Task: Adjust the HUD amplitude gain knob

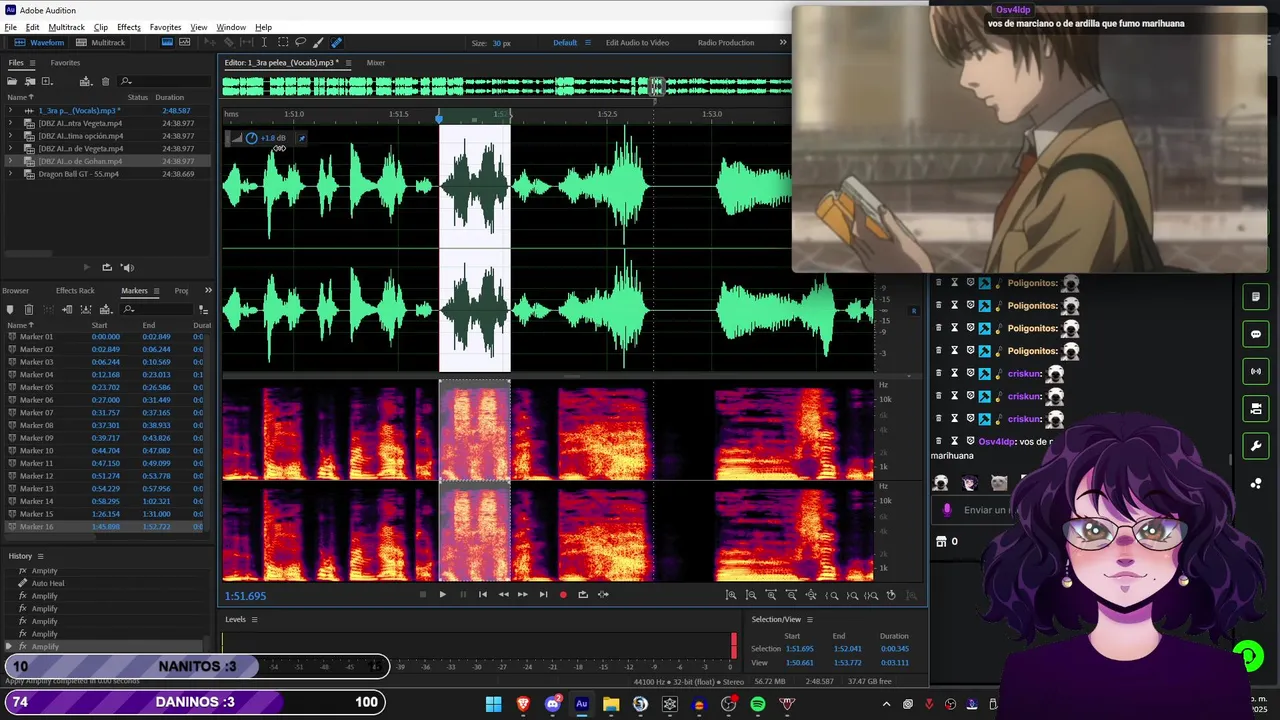Action: coord(252,139)
